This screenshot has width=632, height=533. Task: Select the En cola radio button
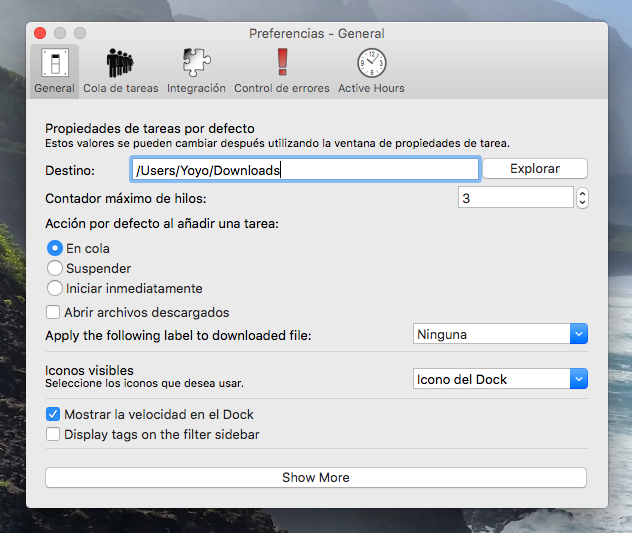coord(55,248)
